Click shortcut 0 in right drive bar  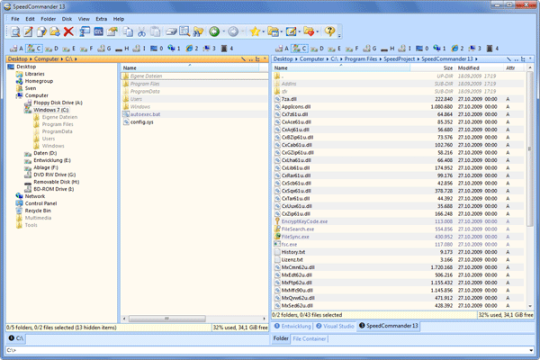tap(422, 49)
